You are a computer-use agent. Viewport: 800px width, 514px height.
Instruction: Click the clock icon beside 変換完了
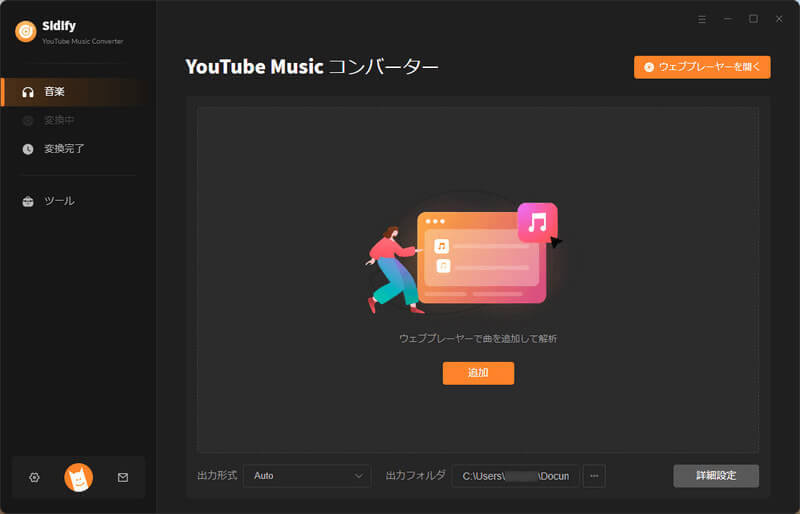click(x=28, y=149)
